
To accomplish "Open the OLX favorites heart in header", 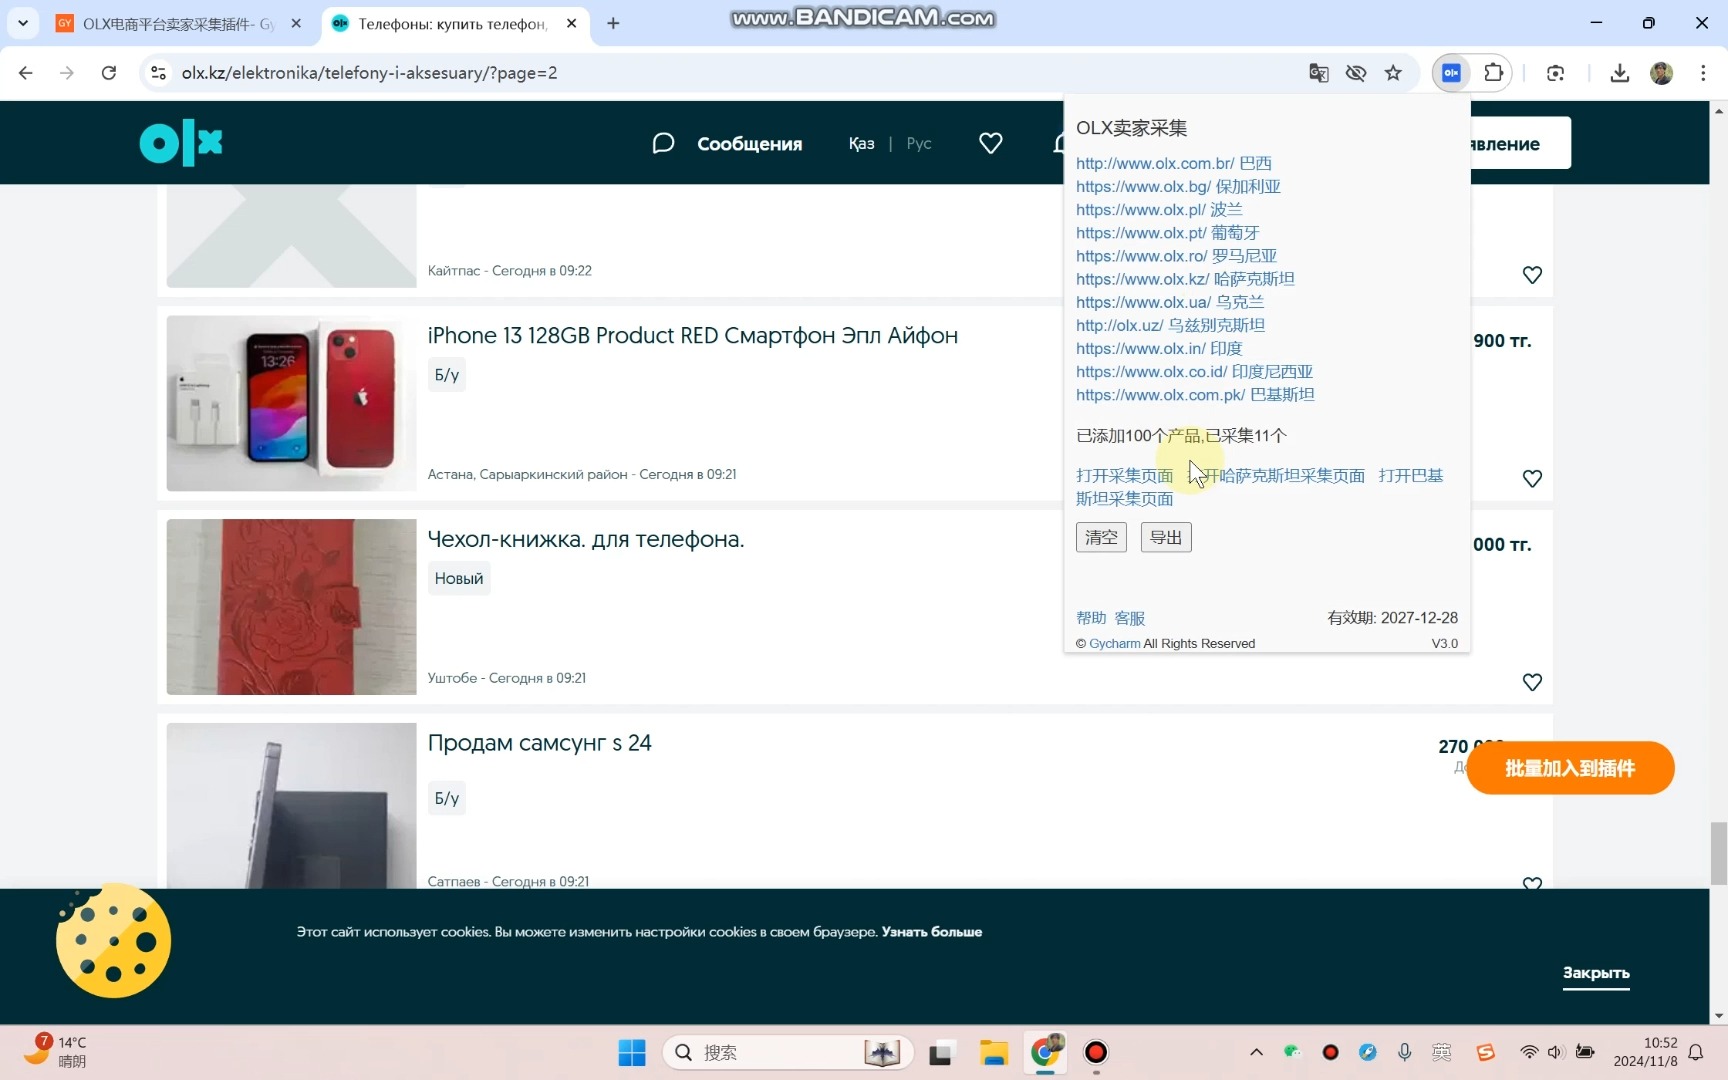I will (x=990, y=143).
